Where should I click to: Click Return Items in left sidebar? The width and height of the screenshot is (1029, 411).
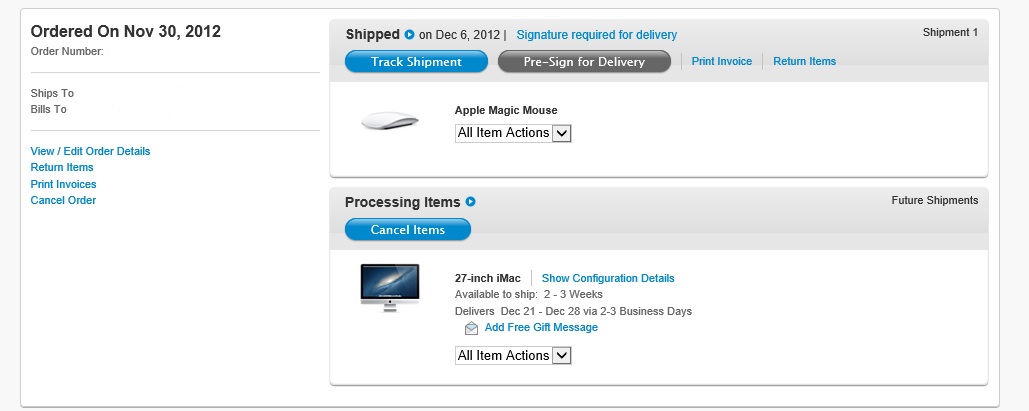click(x=62, y=167)
